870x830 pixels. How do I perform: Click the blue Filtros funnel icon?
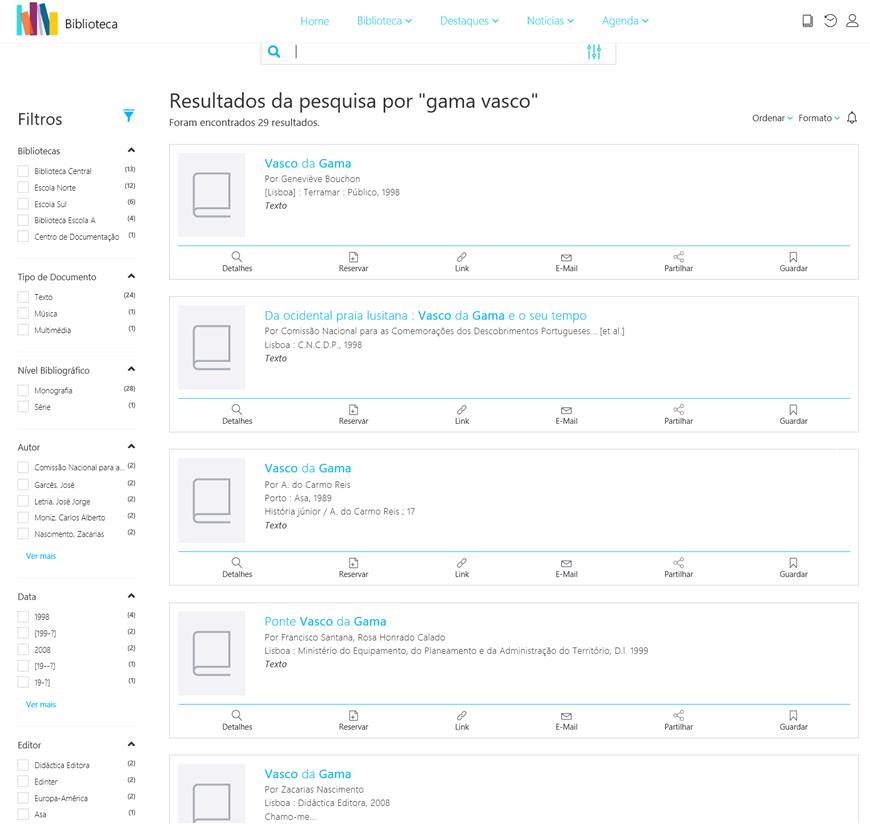pyautogui.click(x=128, y=116)
